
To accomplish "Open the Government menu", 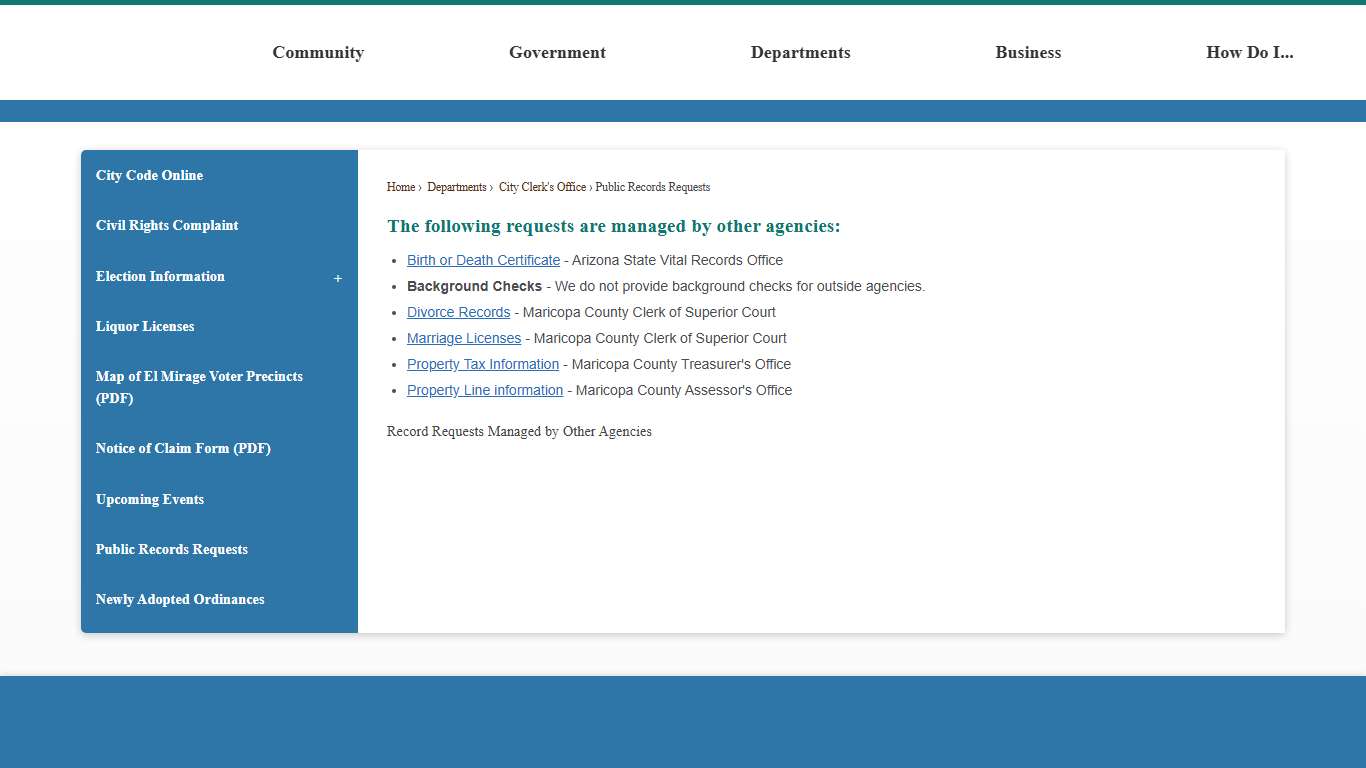I will [x=557, y=52].
